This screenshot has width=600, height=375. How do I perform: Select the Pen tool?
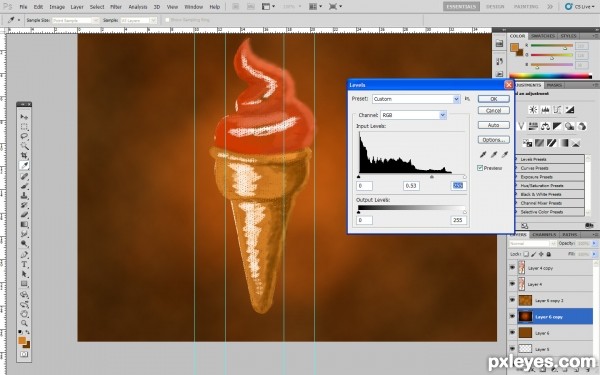[24, 254]
